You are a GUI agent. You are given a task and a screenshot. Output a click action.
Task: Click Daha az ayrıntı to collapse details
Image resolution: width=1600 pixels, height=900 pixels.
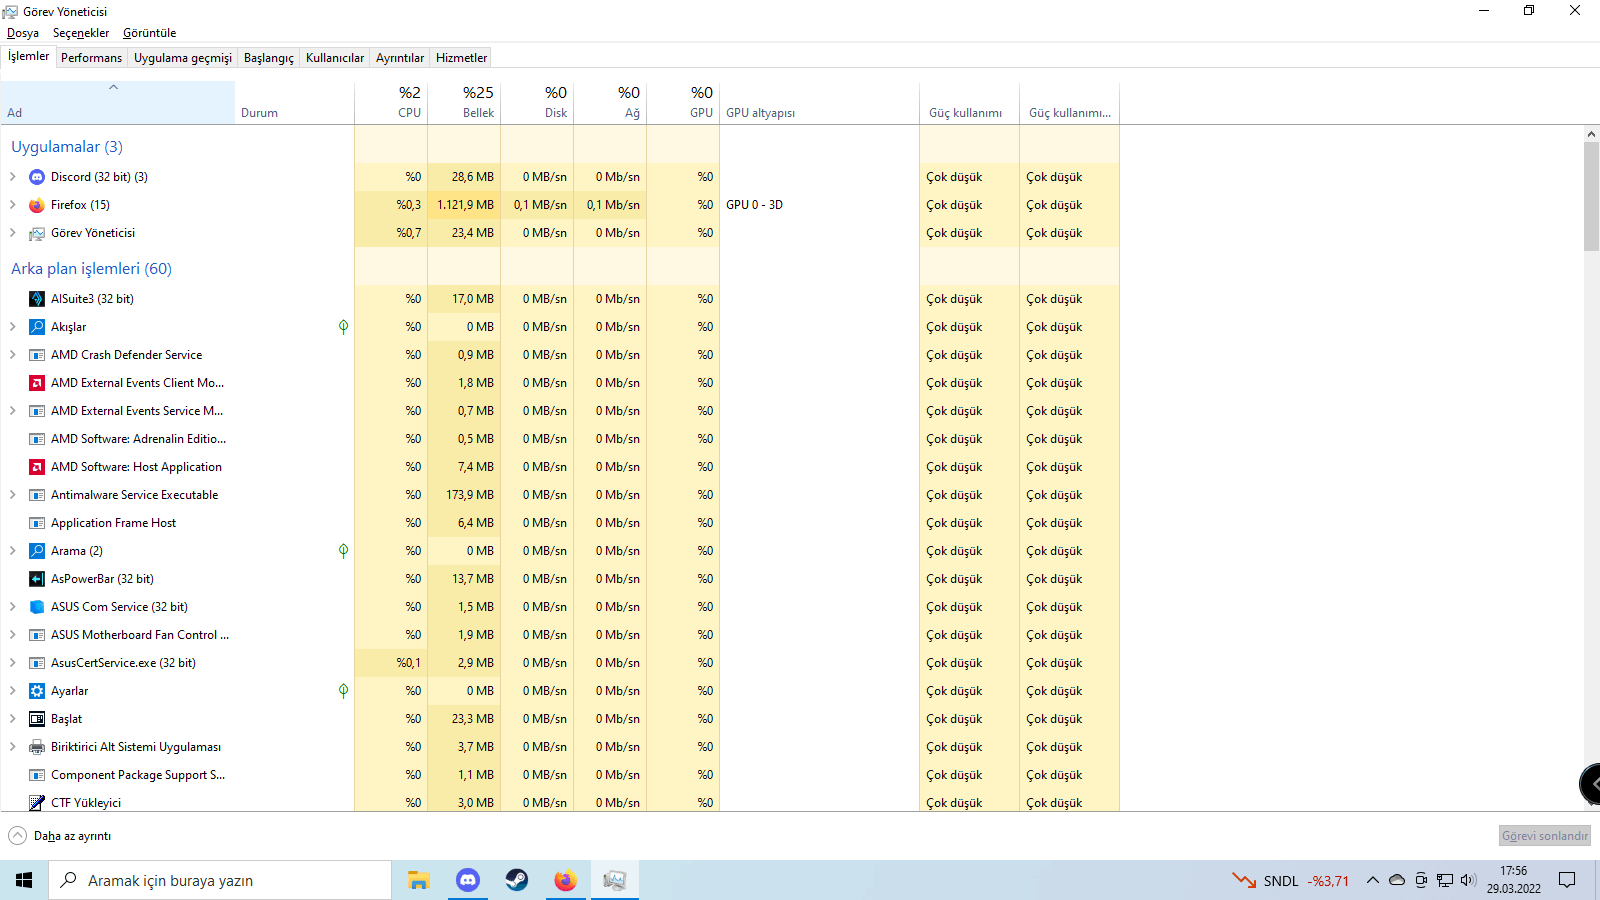click(60, 836)
